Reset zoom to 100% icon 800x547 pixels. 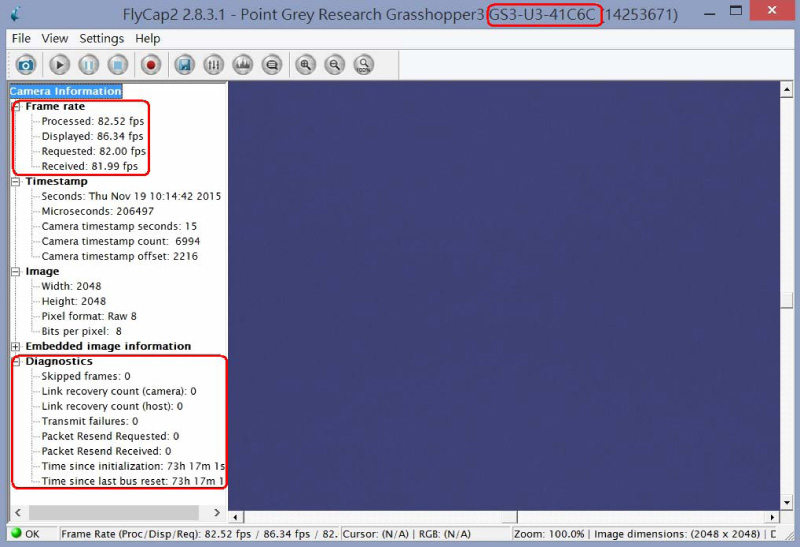(x=364, y=65)
